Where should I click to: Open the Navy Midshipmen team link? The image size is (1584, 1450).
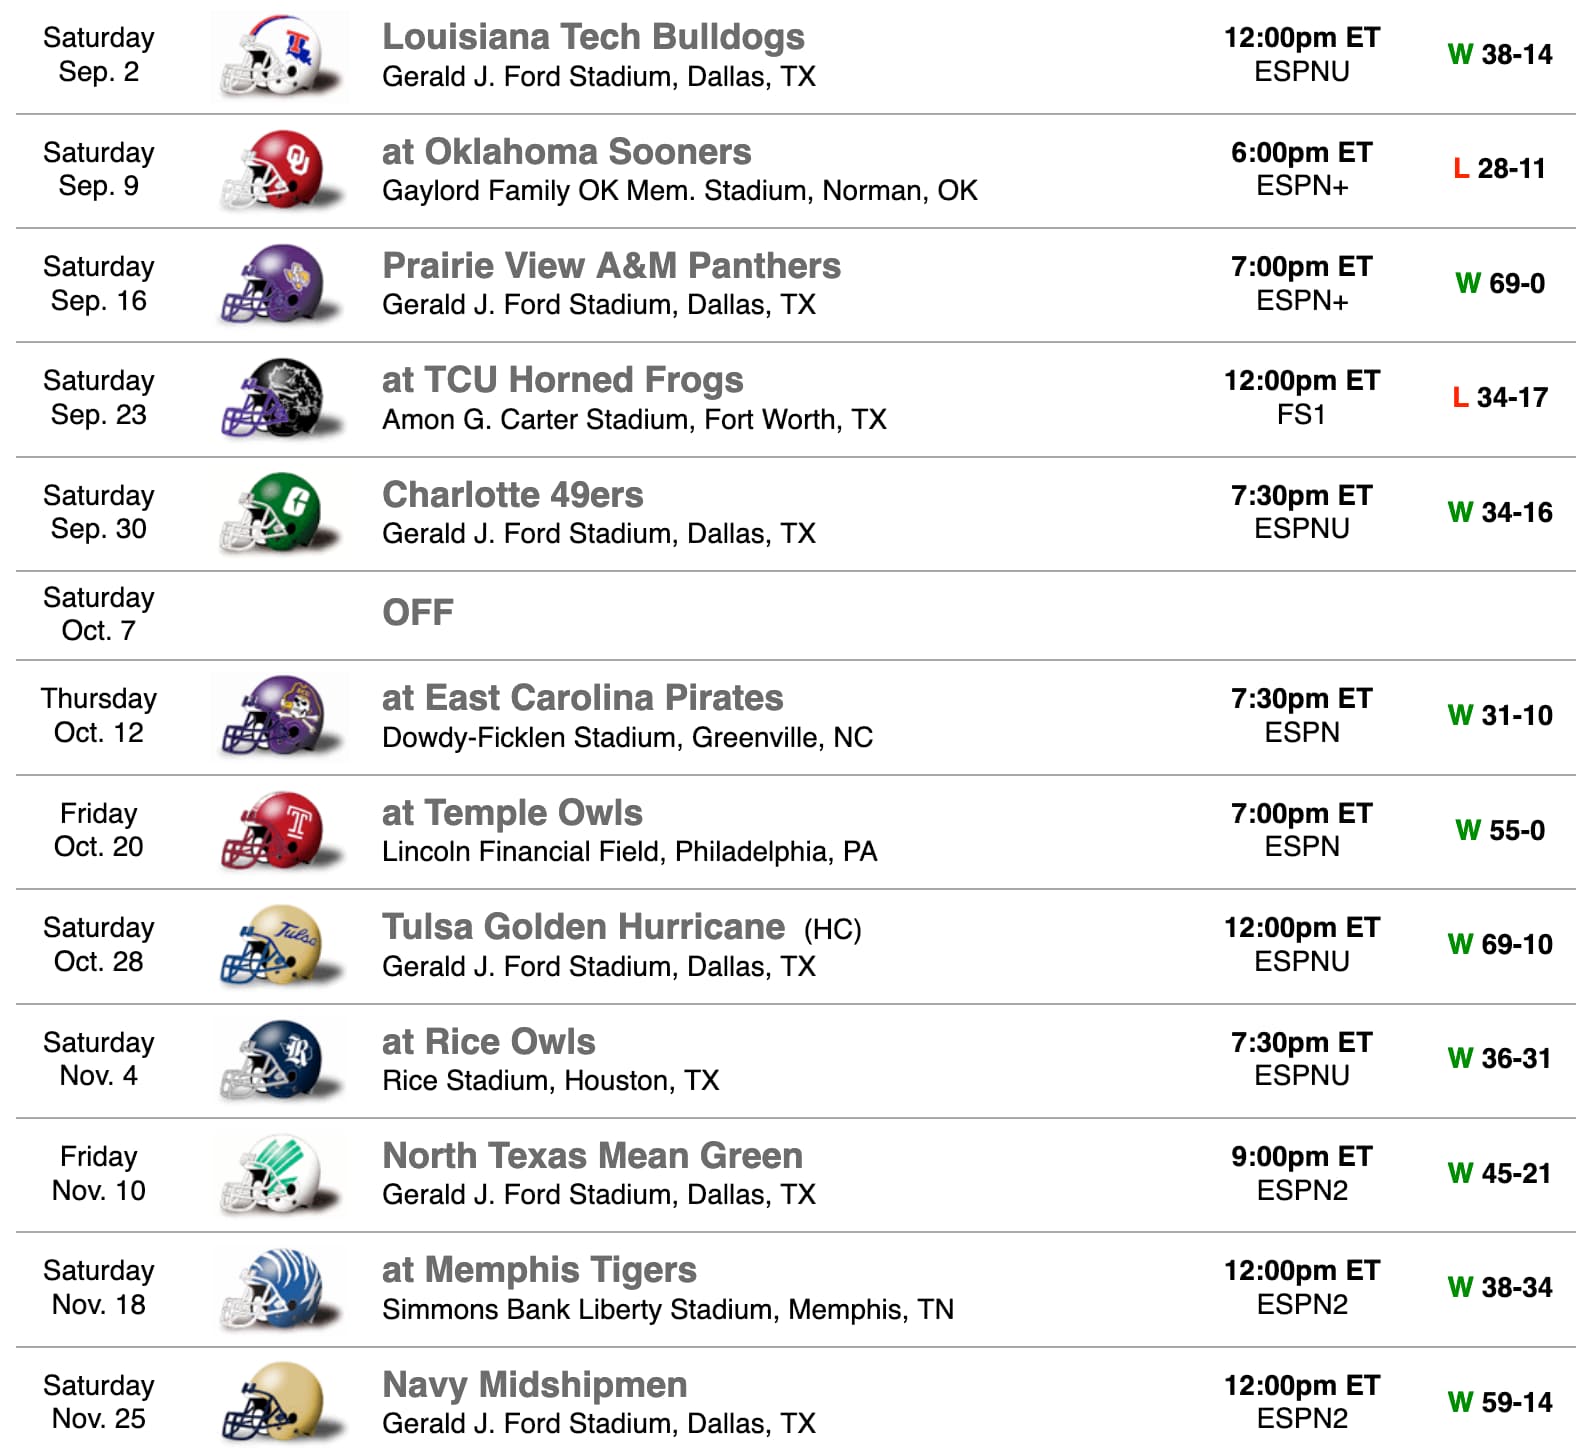[534, 1385]
